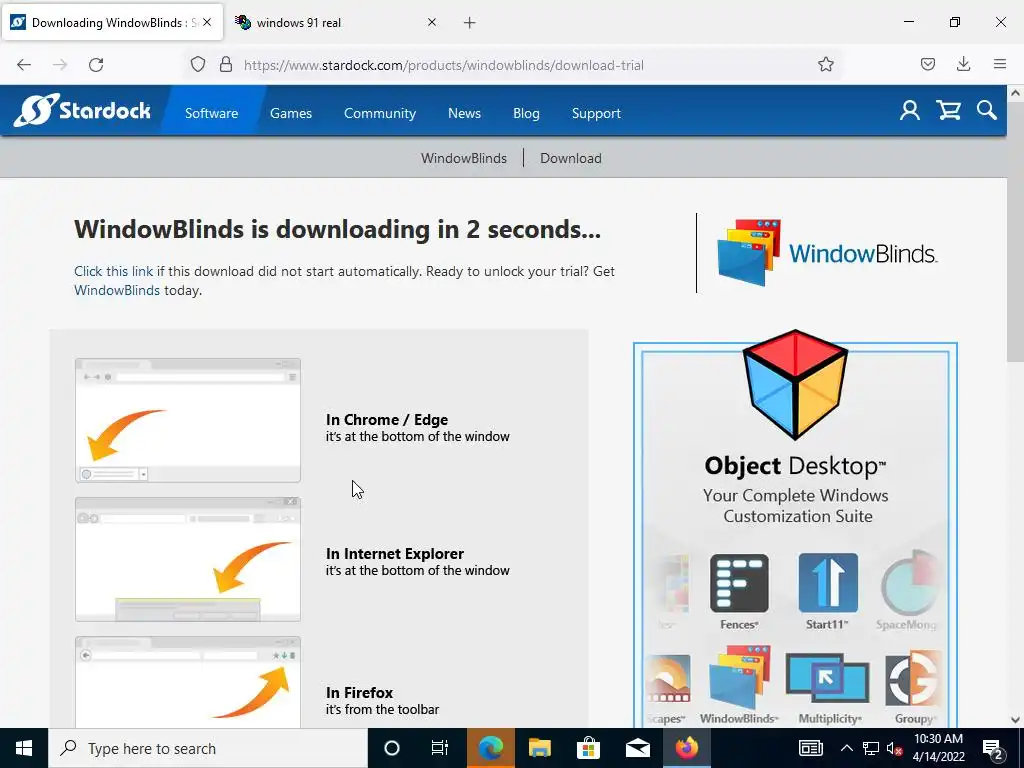Click the scrollbar down arrow

(x=1016, y=720)
